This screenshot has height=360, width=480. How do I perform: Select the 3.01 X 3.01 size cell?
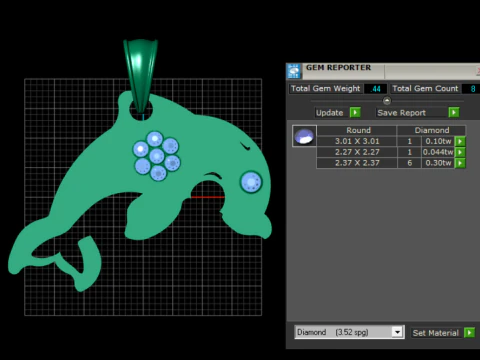tap(357, 141)
